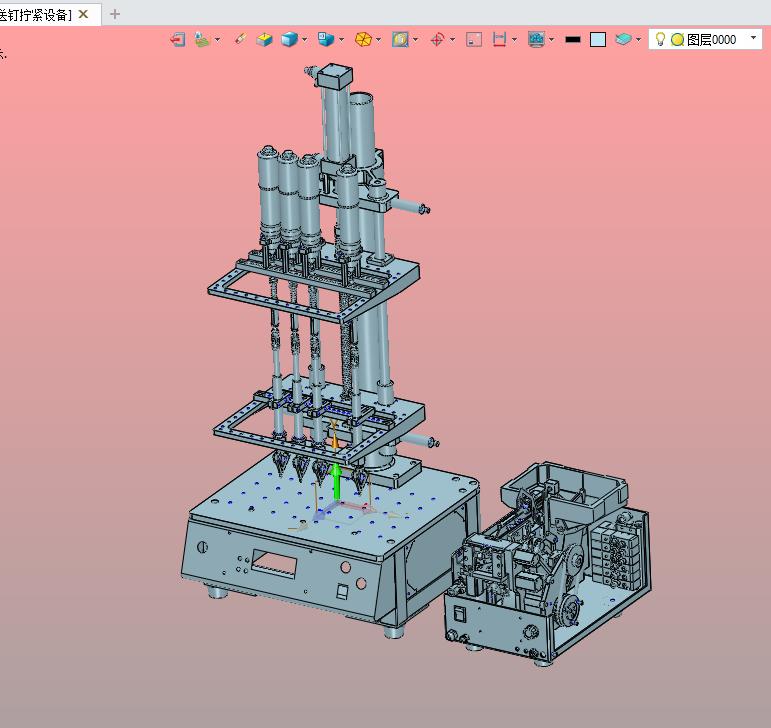
Task: Click the black line color swatch
Action: click(573, 39)
